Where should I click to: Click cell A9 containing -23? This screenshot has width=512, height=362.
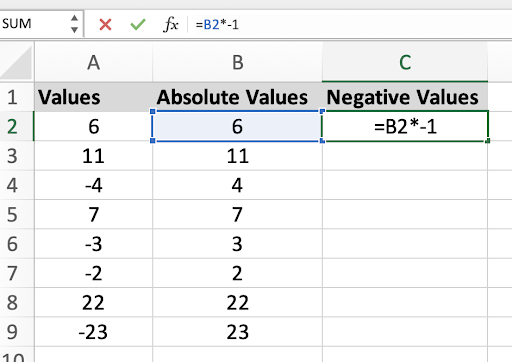[x=93, y=332]
